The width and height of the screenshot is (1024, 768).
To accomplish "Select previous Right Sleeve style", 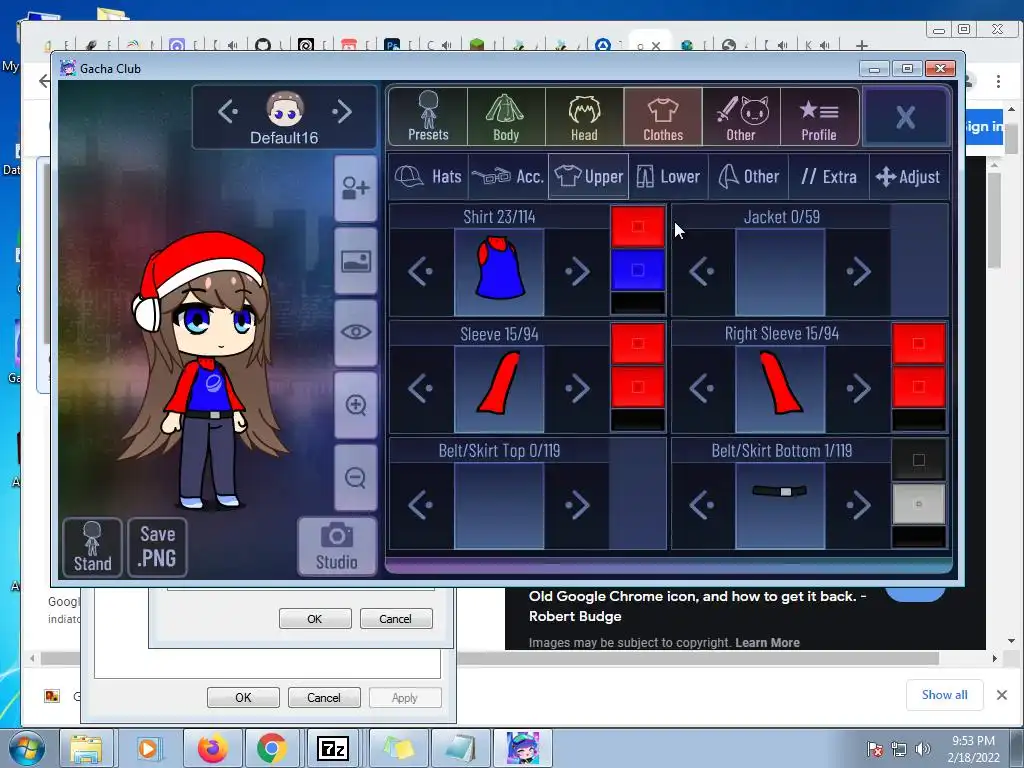I will pyautogui.click(x=702, y=389).
